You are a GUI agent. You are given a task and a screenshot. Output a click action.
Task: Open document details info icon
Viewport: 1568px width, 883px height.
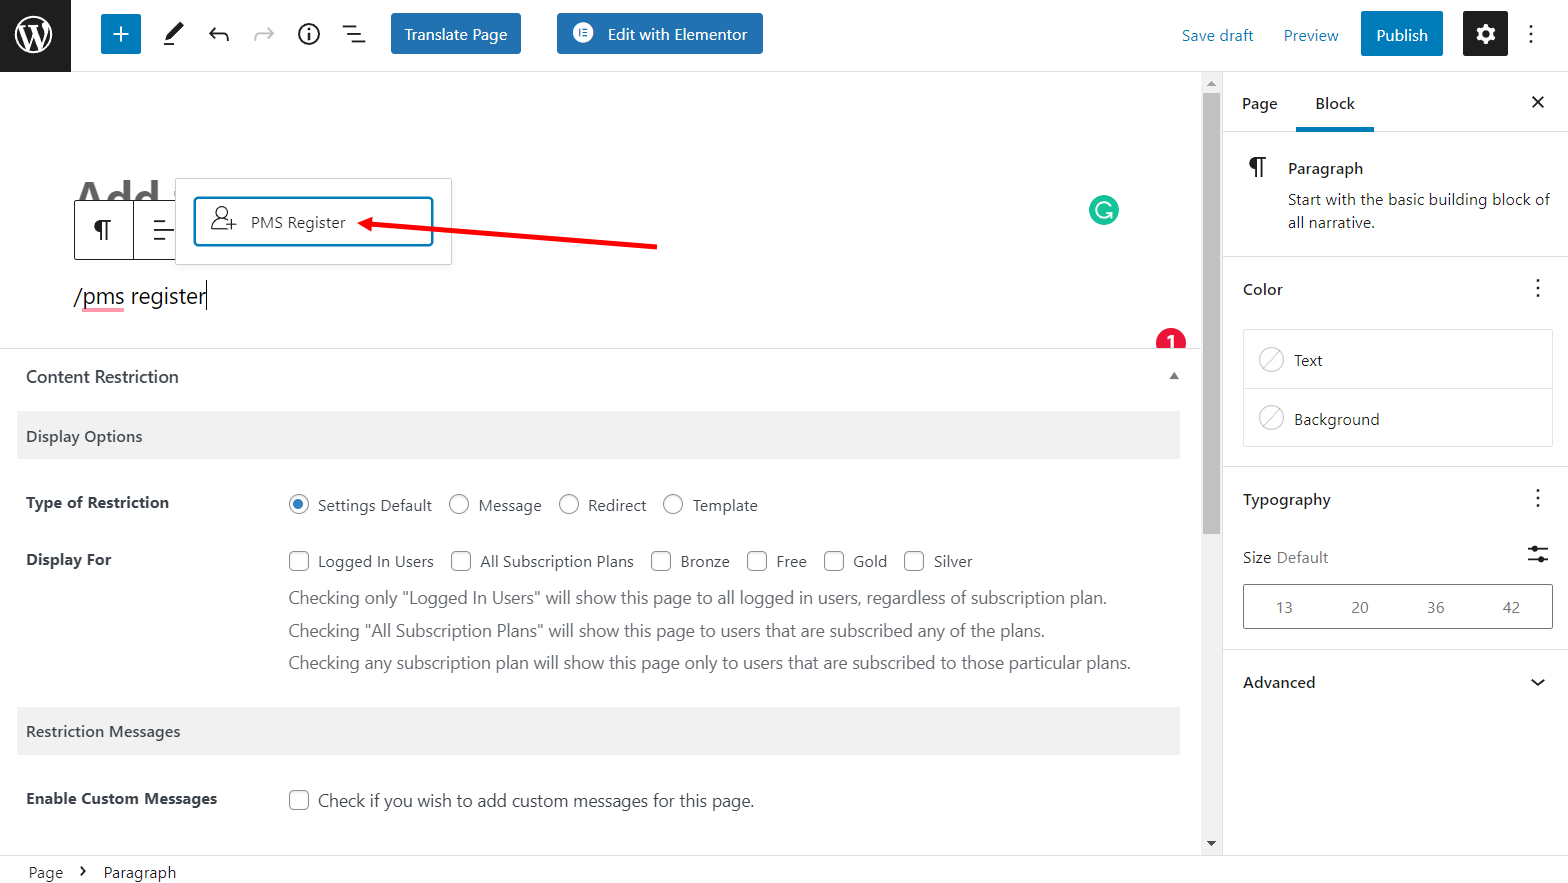[x=309, y=34]
